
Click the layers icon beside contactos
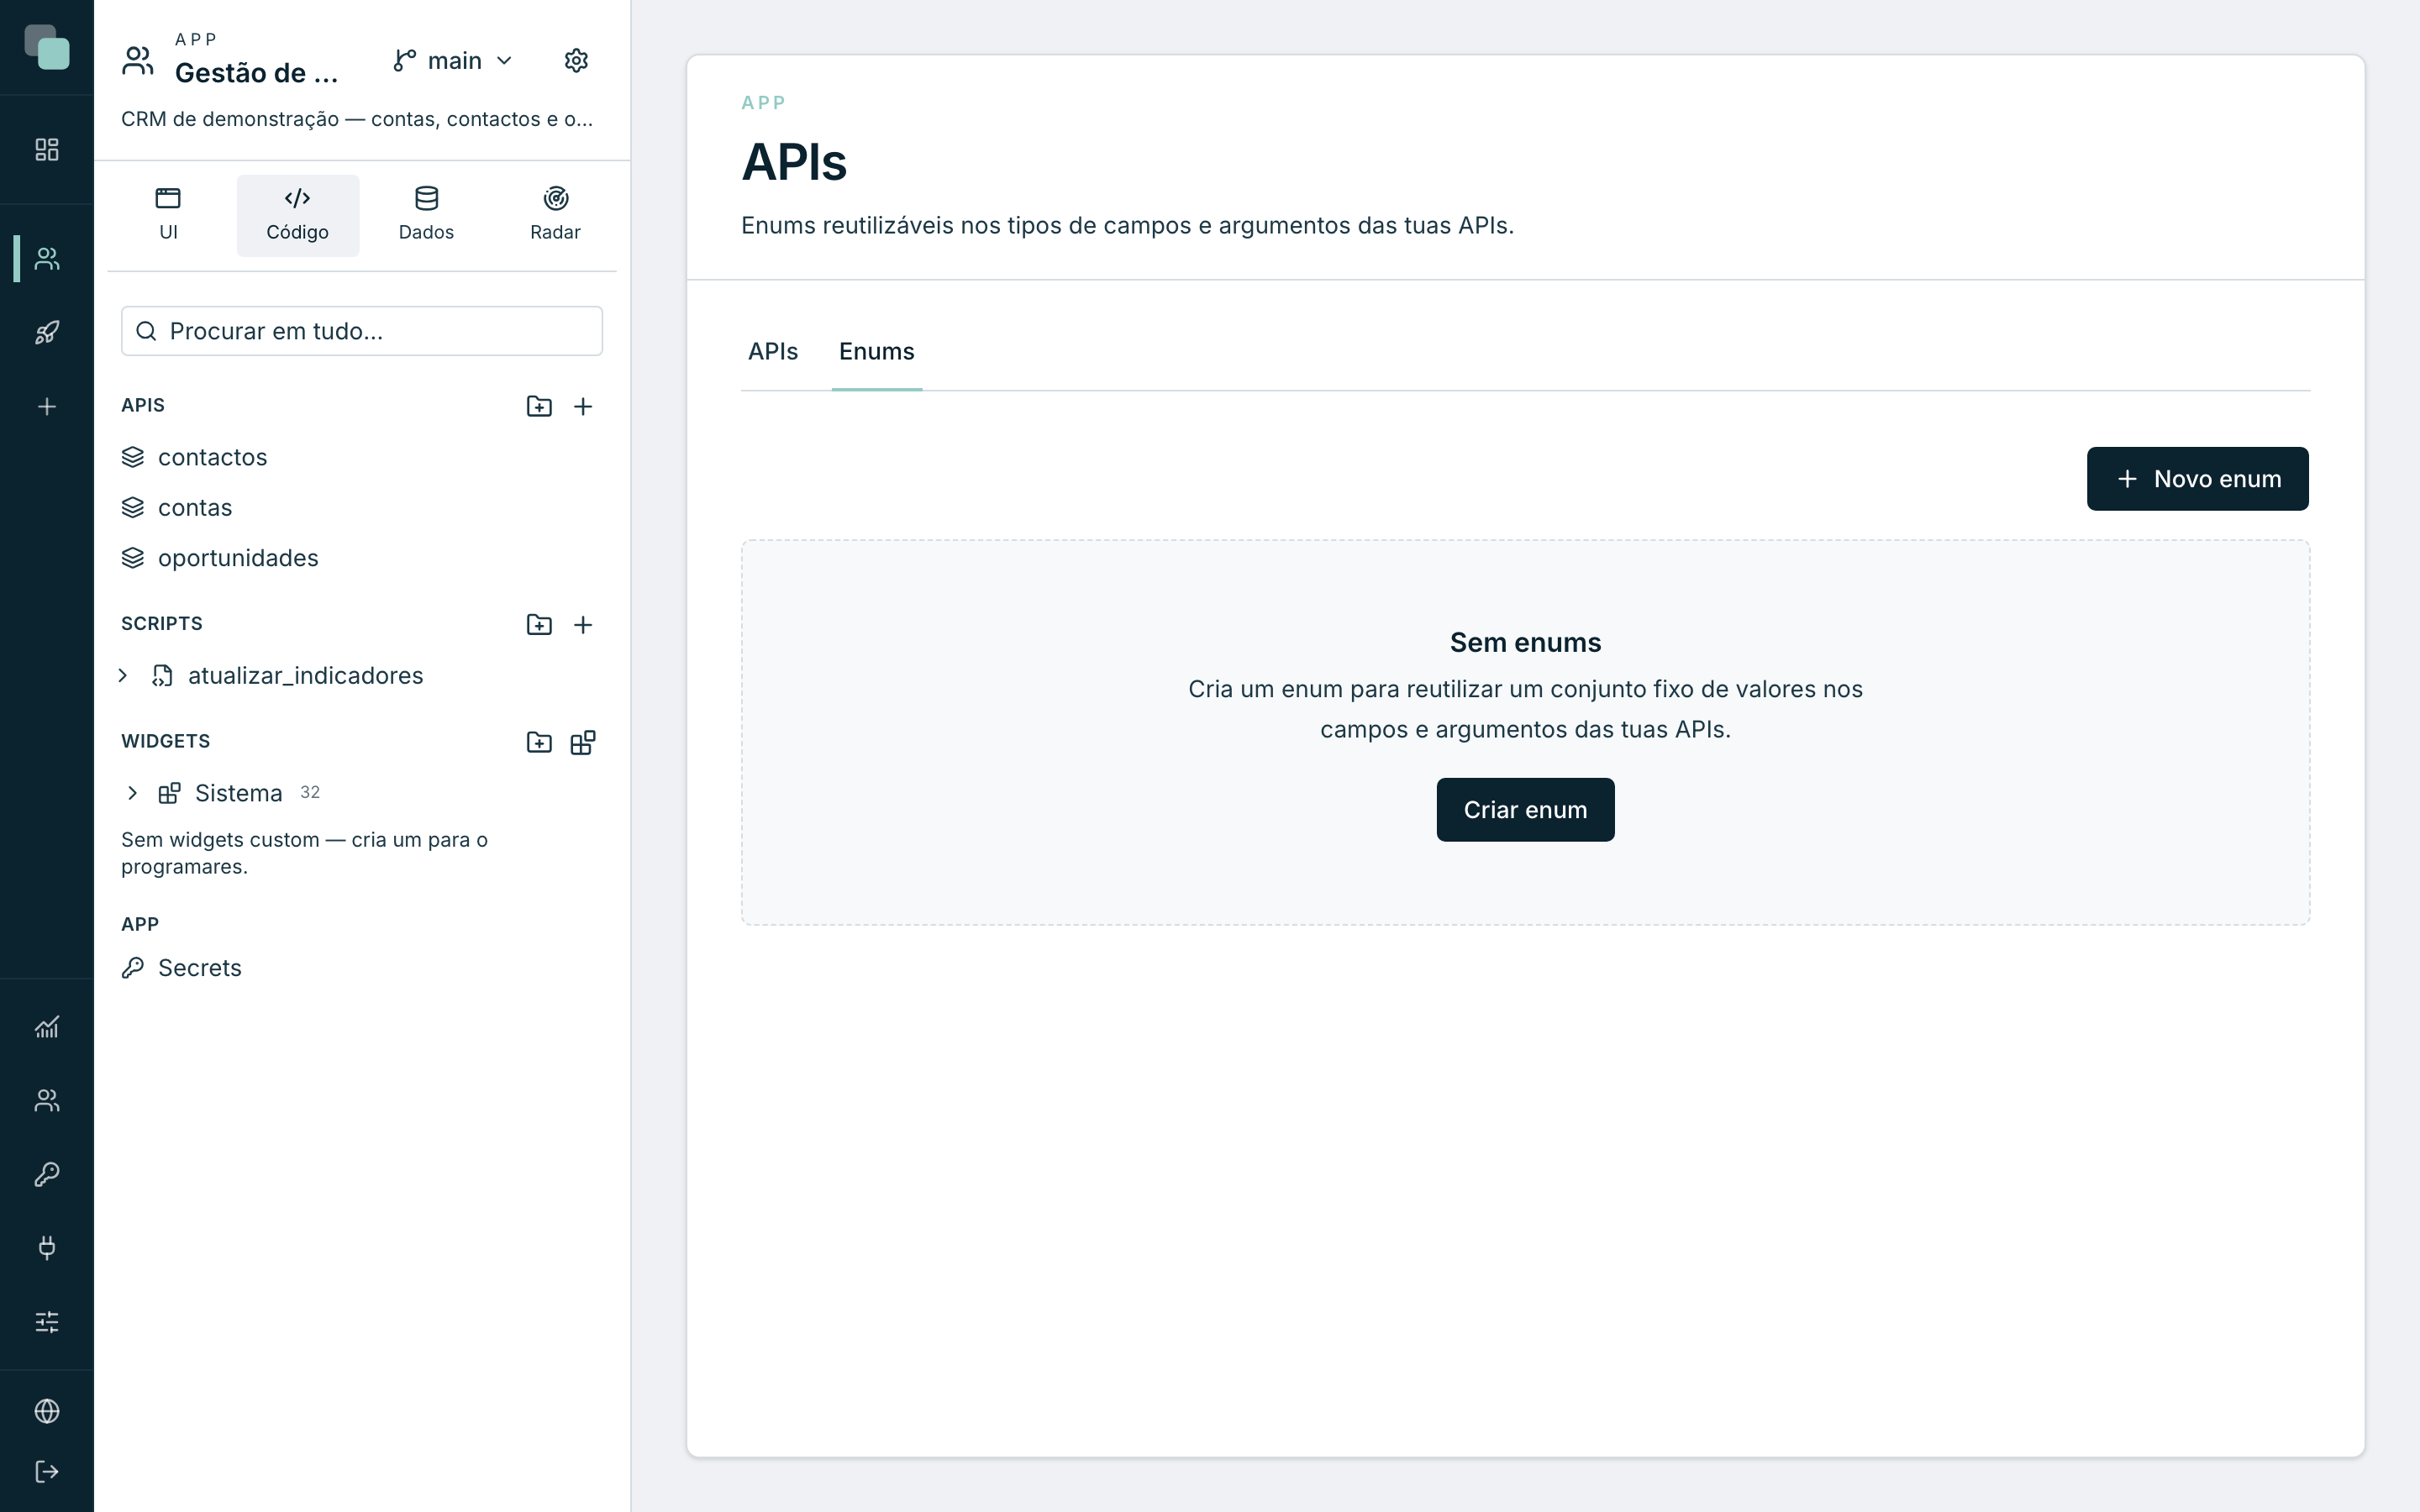[x=133, y=457]
